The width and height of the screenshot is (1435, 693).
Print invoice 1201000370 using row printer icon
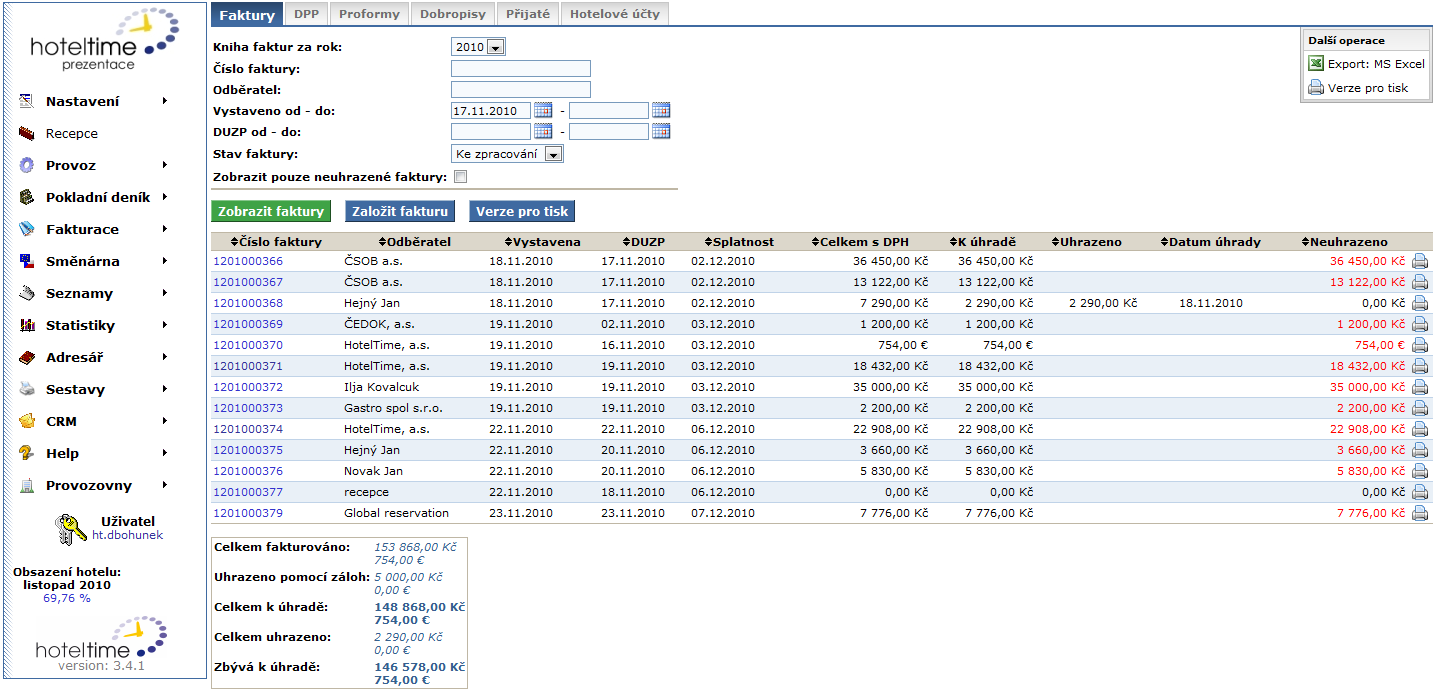pyautogui.click(x=1420, y=345)
